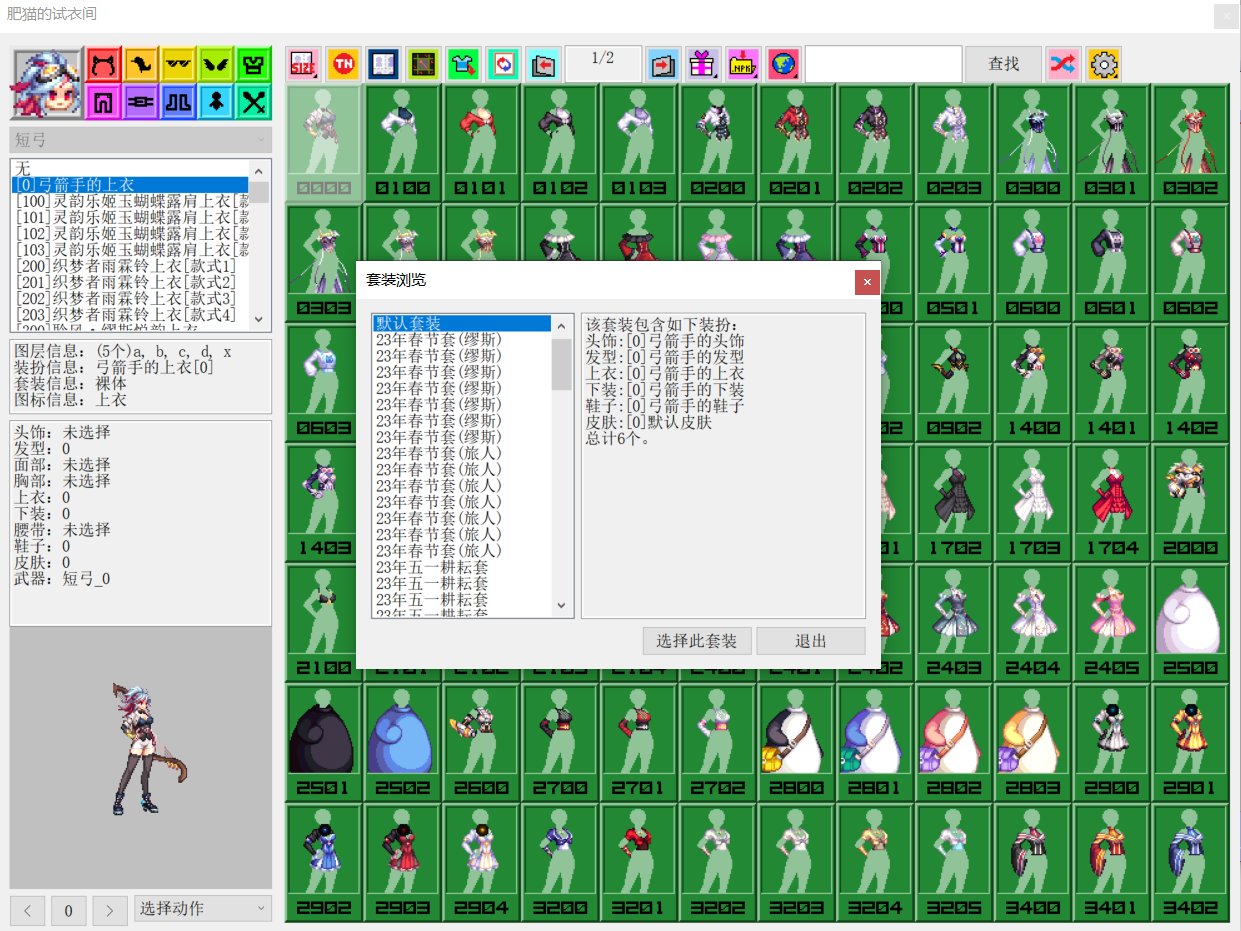Image resolution: width=1241 pixels, height=931 pixels.
Task: Click the next frame > button
Action: tap(110, 910)
